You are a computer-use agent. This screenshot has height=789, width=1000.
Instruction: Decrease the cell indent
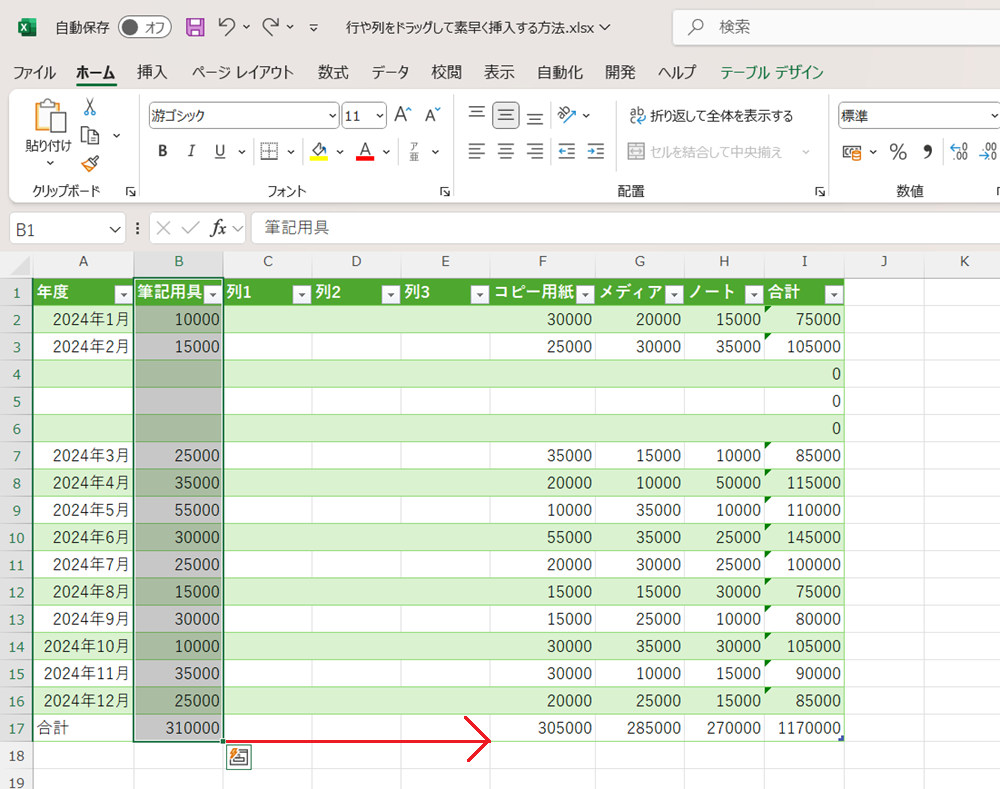coord(566,151)
